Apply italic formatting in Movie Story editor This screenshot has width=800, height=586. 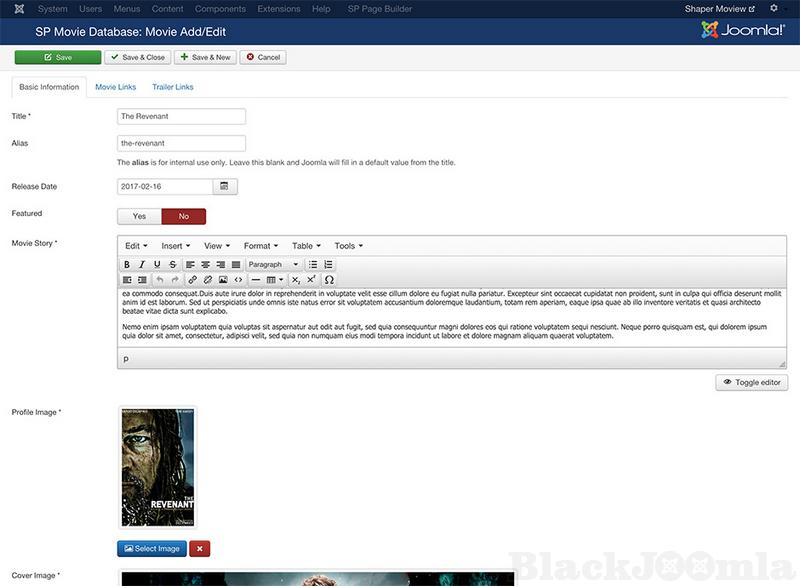143,264
